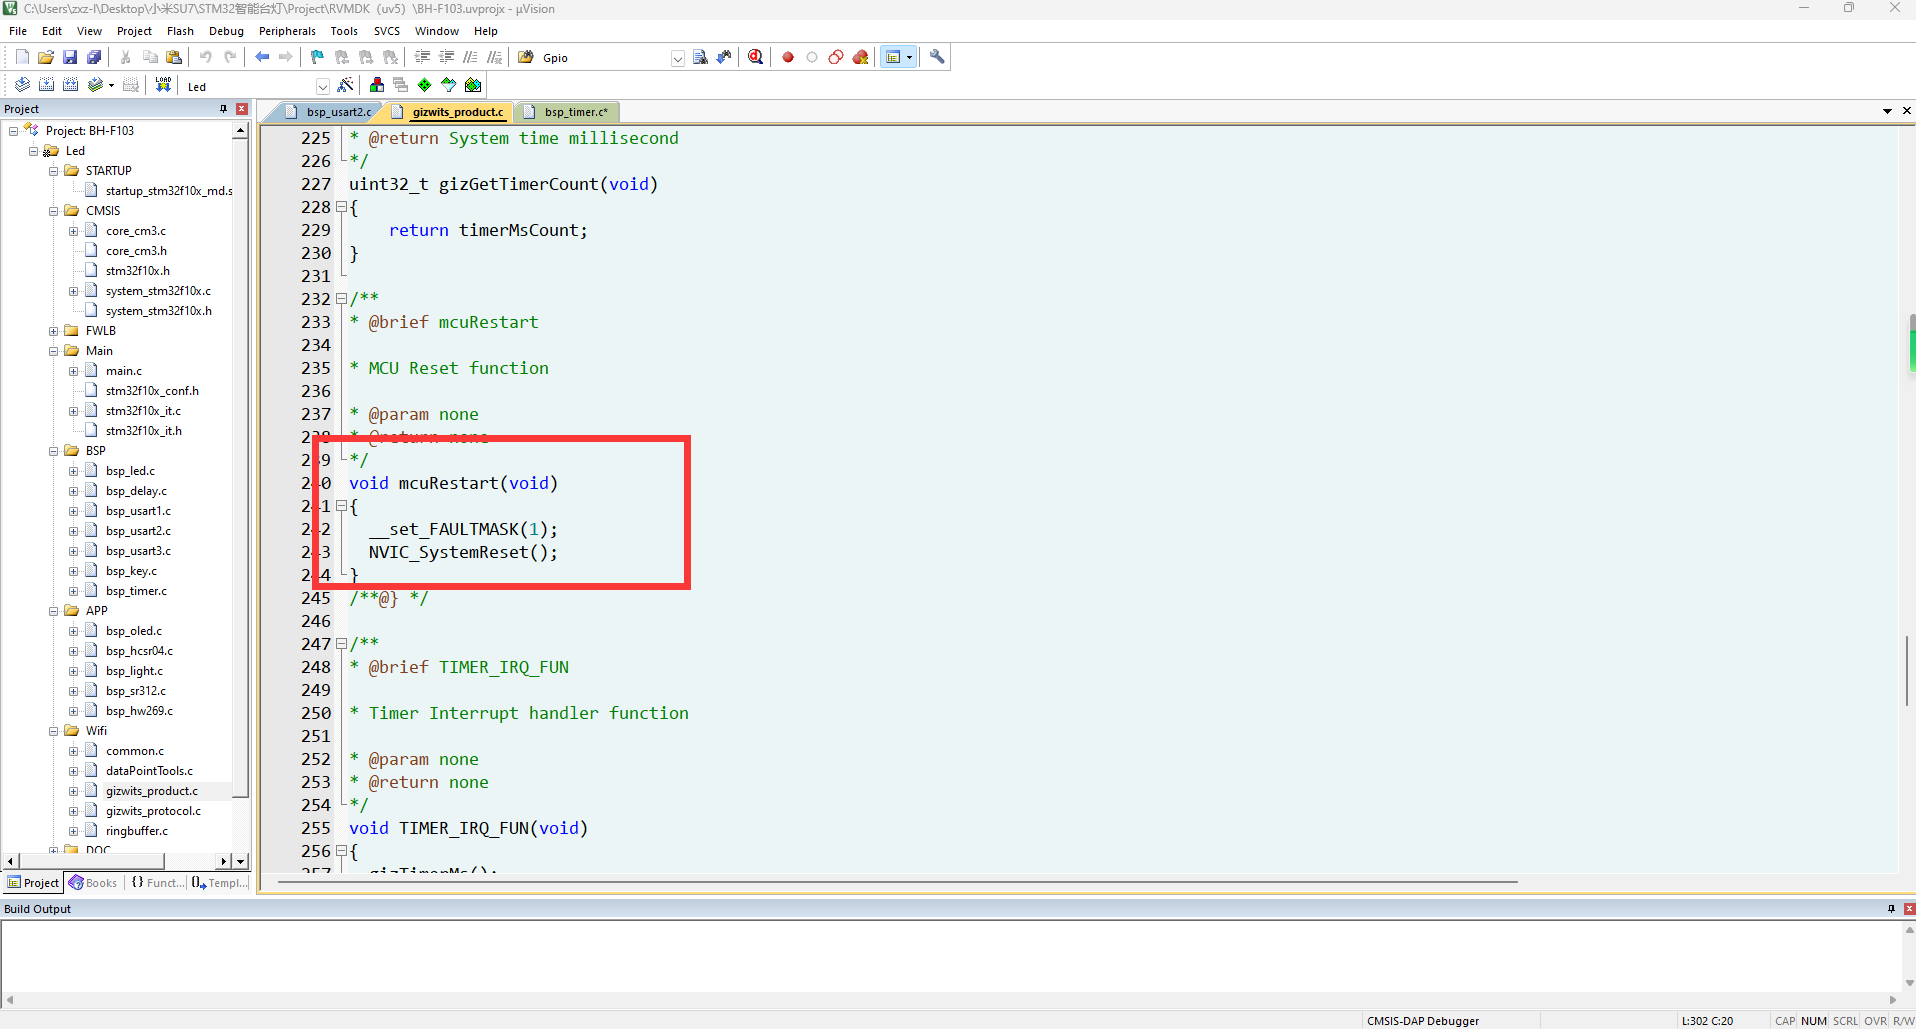This screenshot has width=1916, height=1029.
Task: Open the Led target selection dropdown
Action: pos(322,86)
